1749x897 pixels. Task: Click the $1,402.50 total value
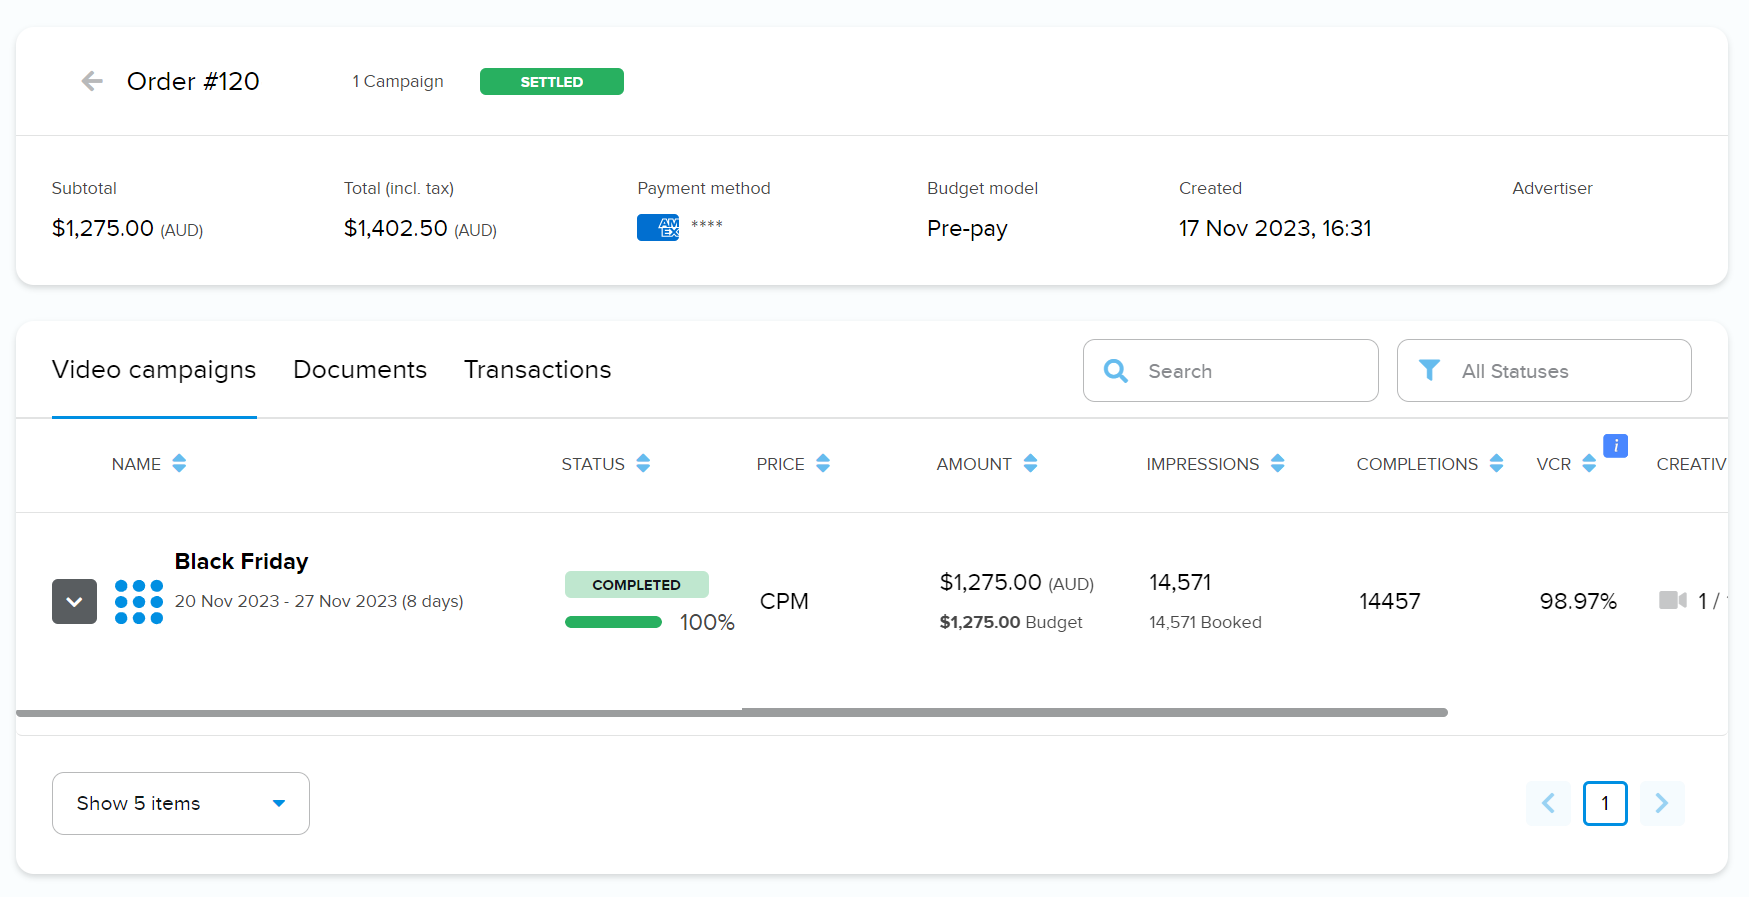coord(396,228)
